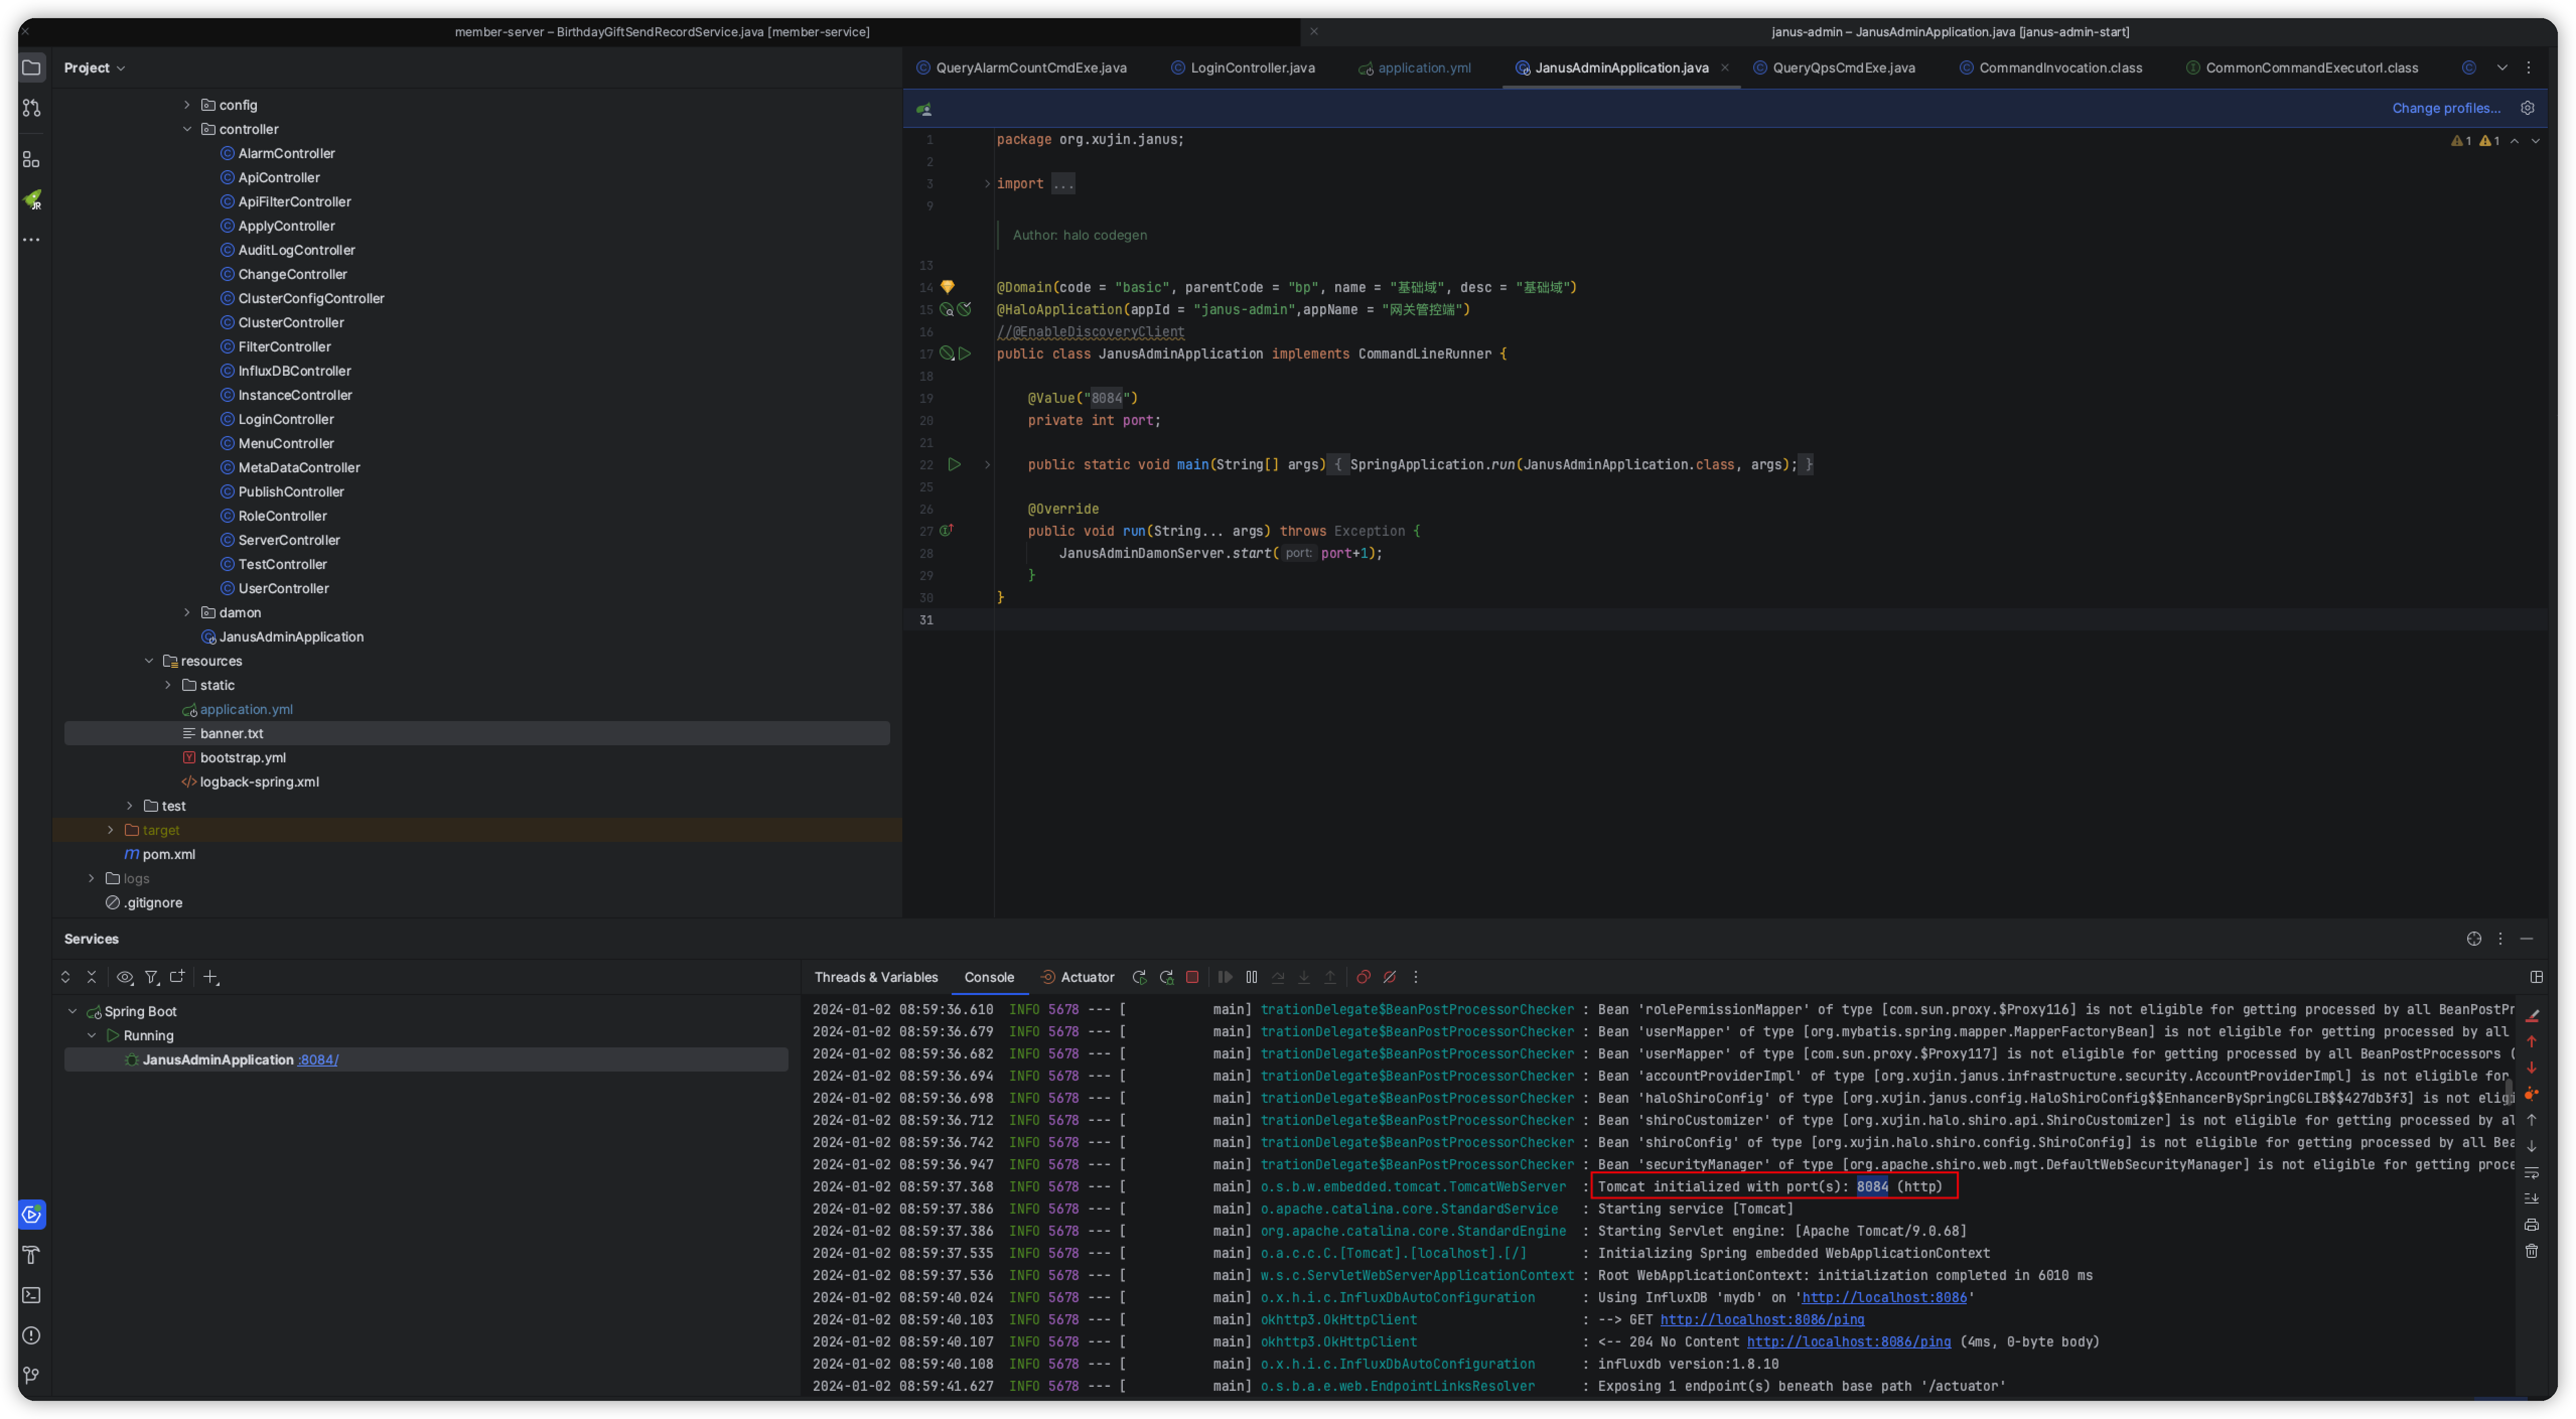
Task: Switch to QueryAlarmCountCmdExe.java tab
Action: pos(1021,68)
